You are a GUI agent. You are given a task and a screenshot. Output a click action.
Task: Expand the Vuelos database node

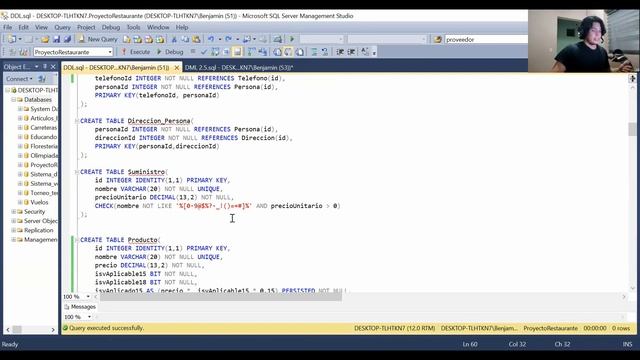[x=20, y=202]
